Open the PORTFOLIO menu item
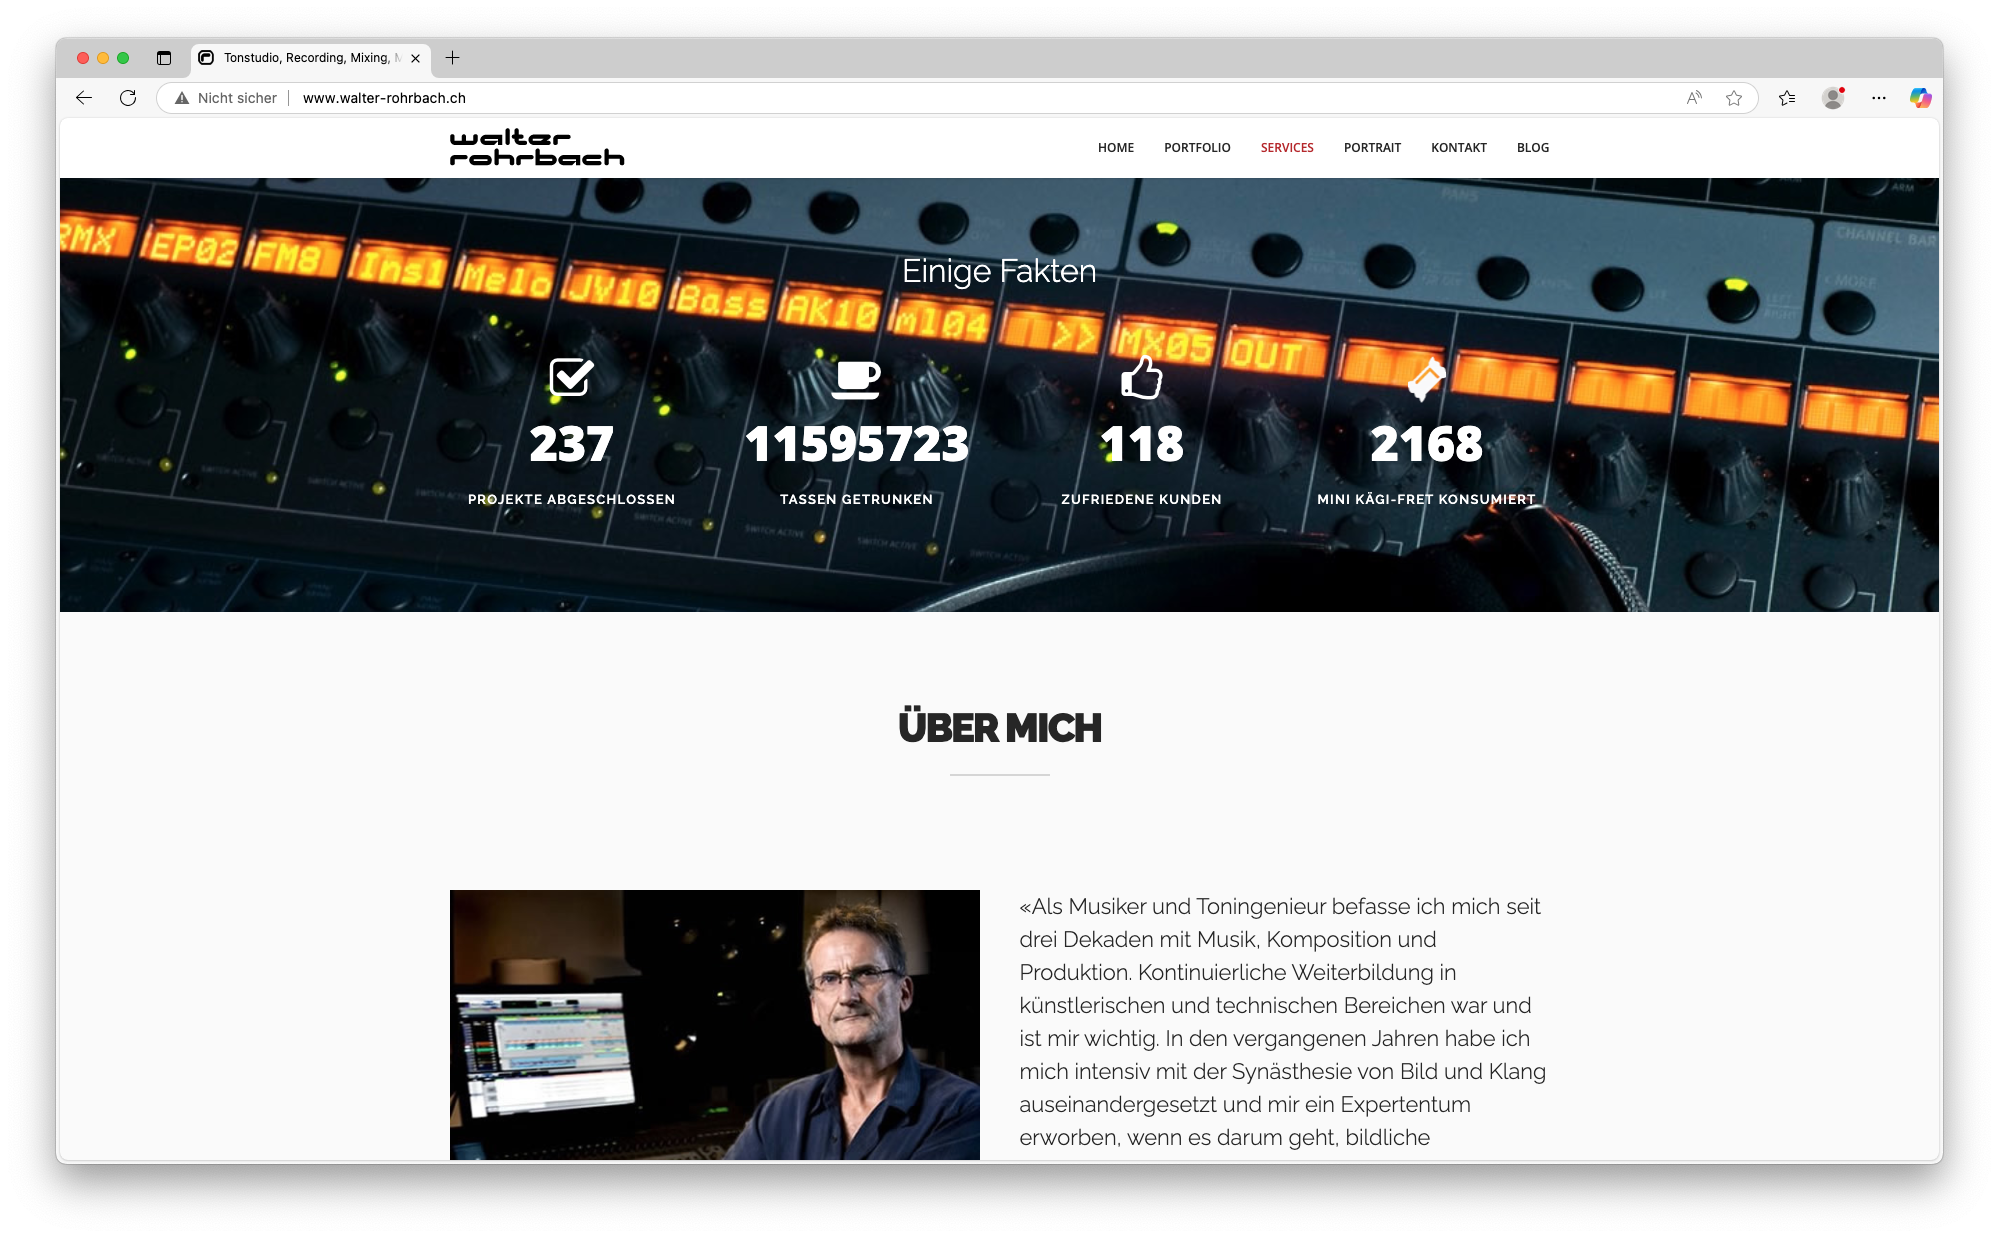Screen dimensions: 1999x1238 (1197, 148)
